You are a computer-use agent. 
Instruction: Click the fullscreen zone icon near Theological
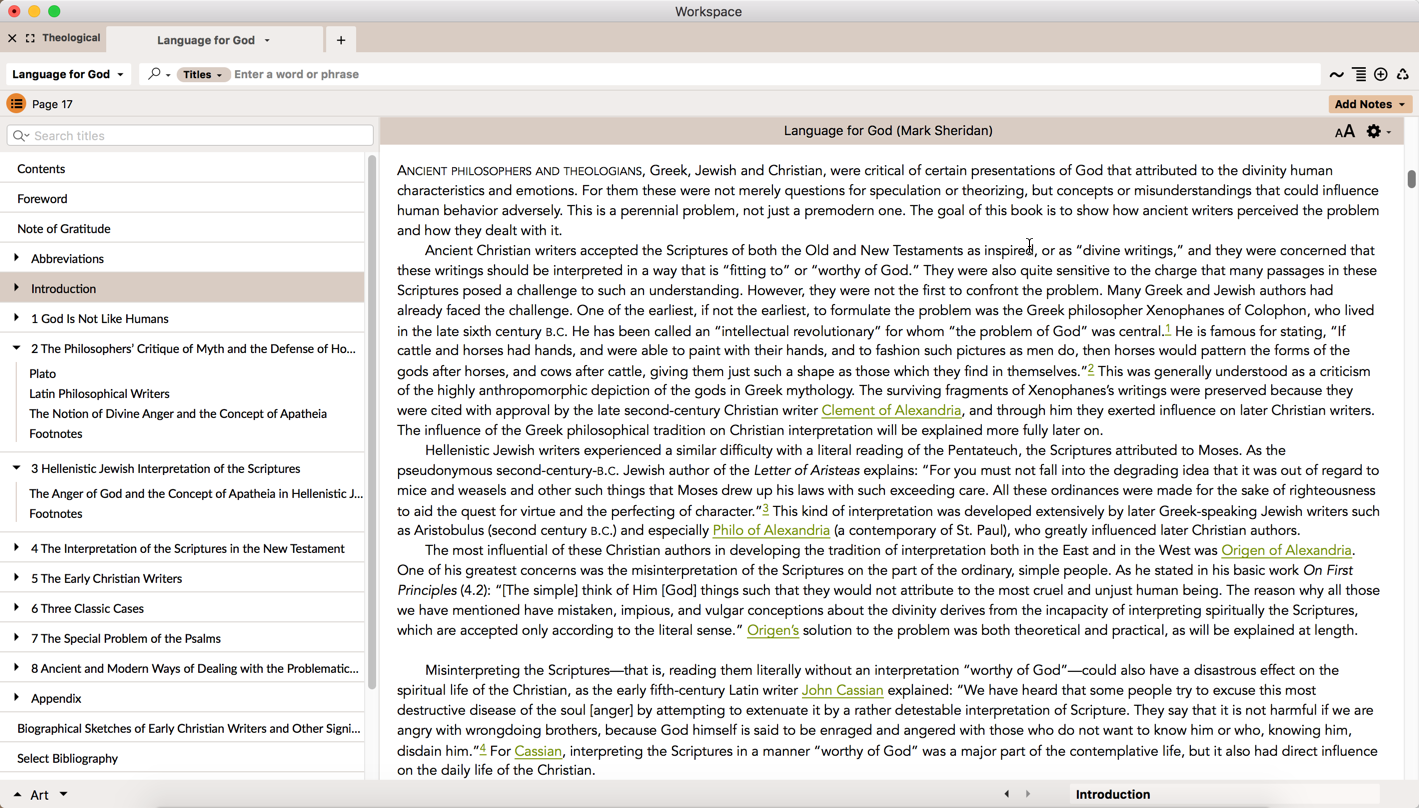pyautogui.click(x=30, y=39)
